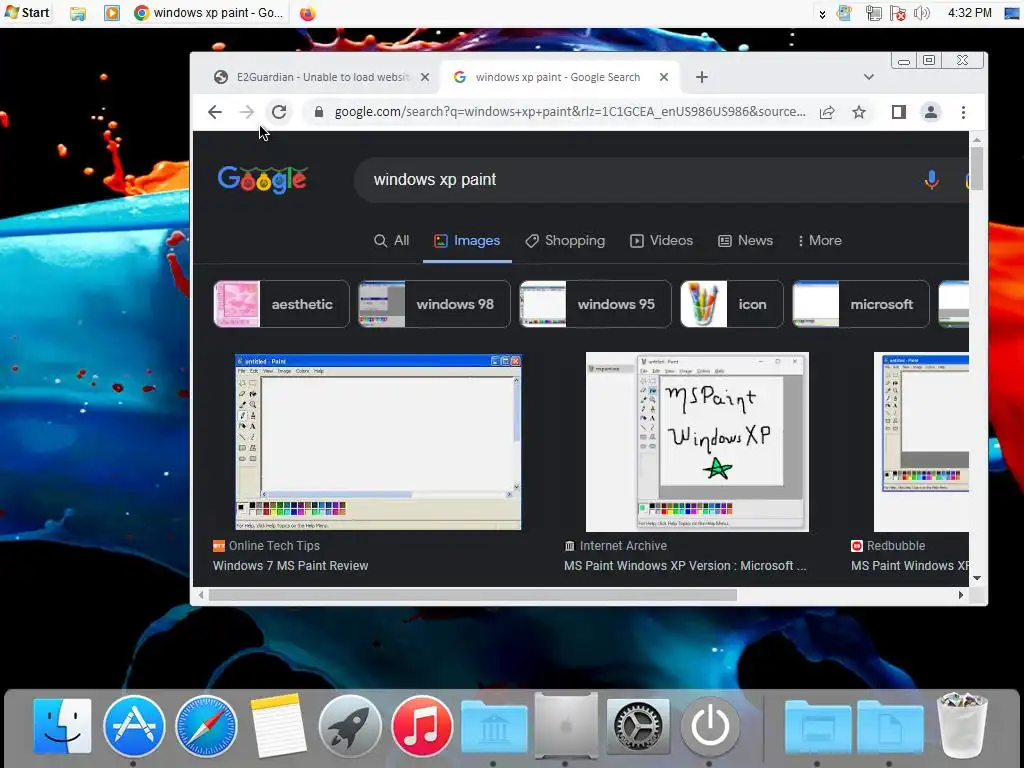Screen dimensions: 1024x768
Task: Click the Google holiday logo
Action: point(262,179)
